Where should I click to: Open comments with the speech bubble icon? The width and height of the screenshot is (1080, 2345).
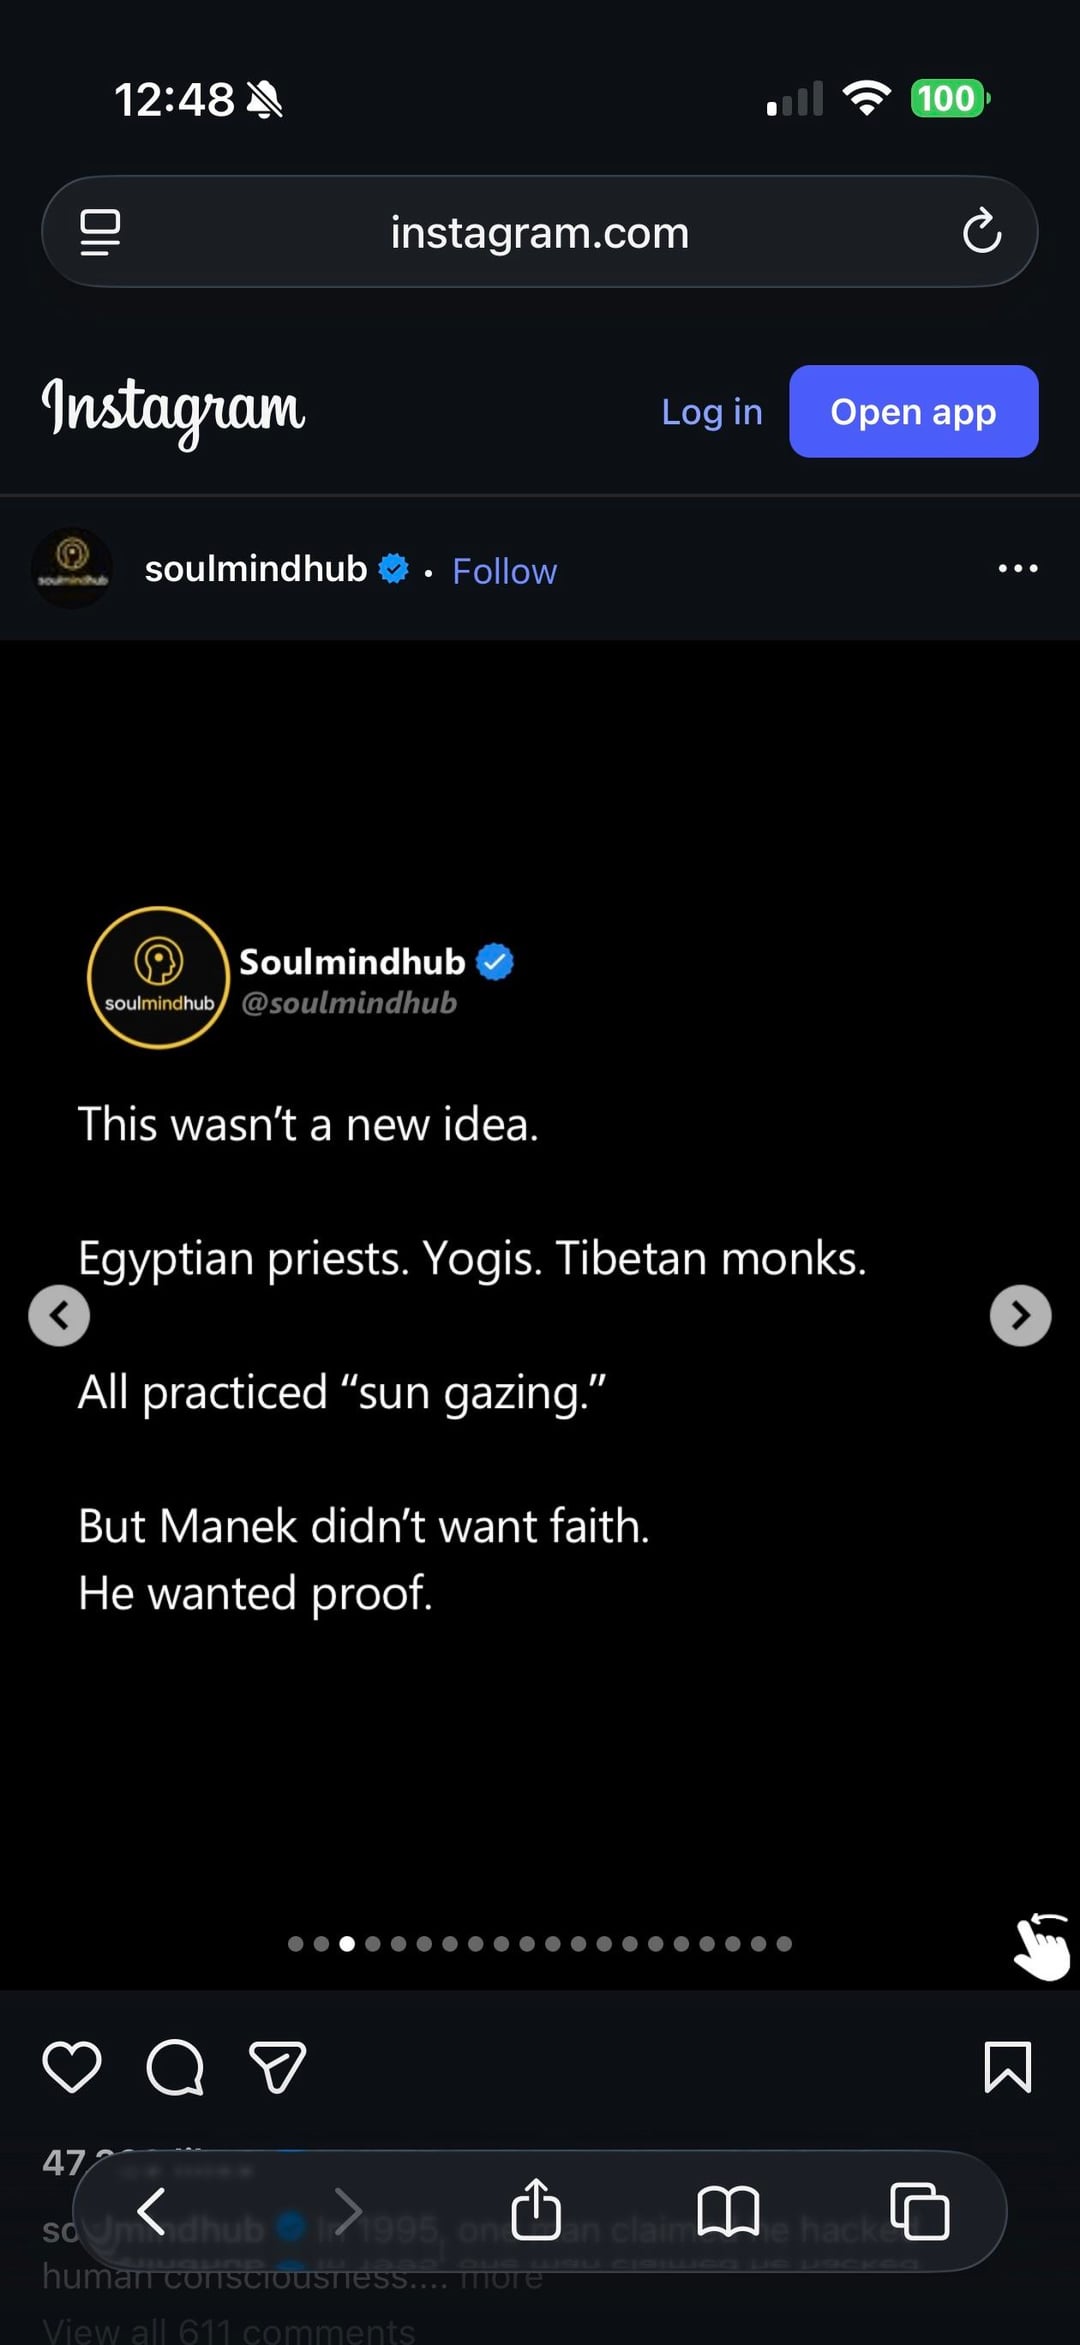[x=175, y=2067]
